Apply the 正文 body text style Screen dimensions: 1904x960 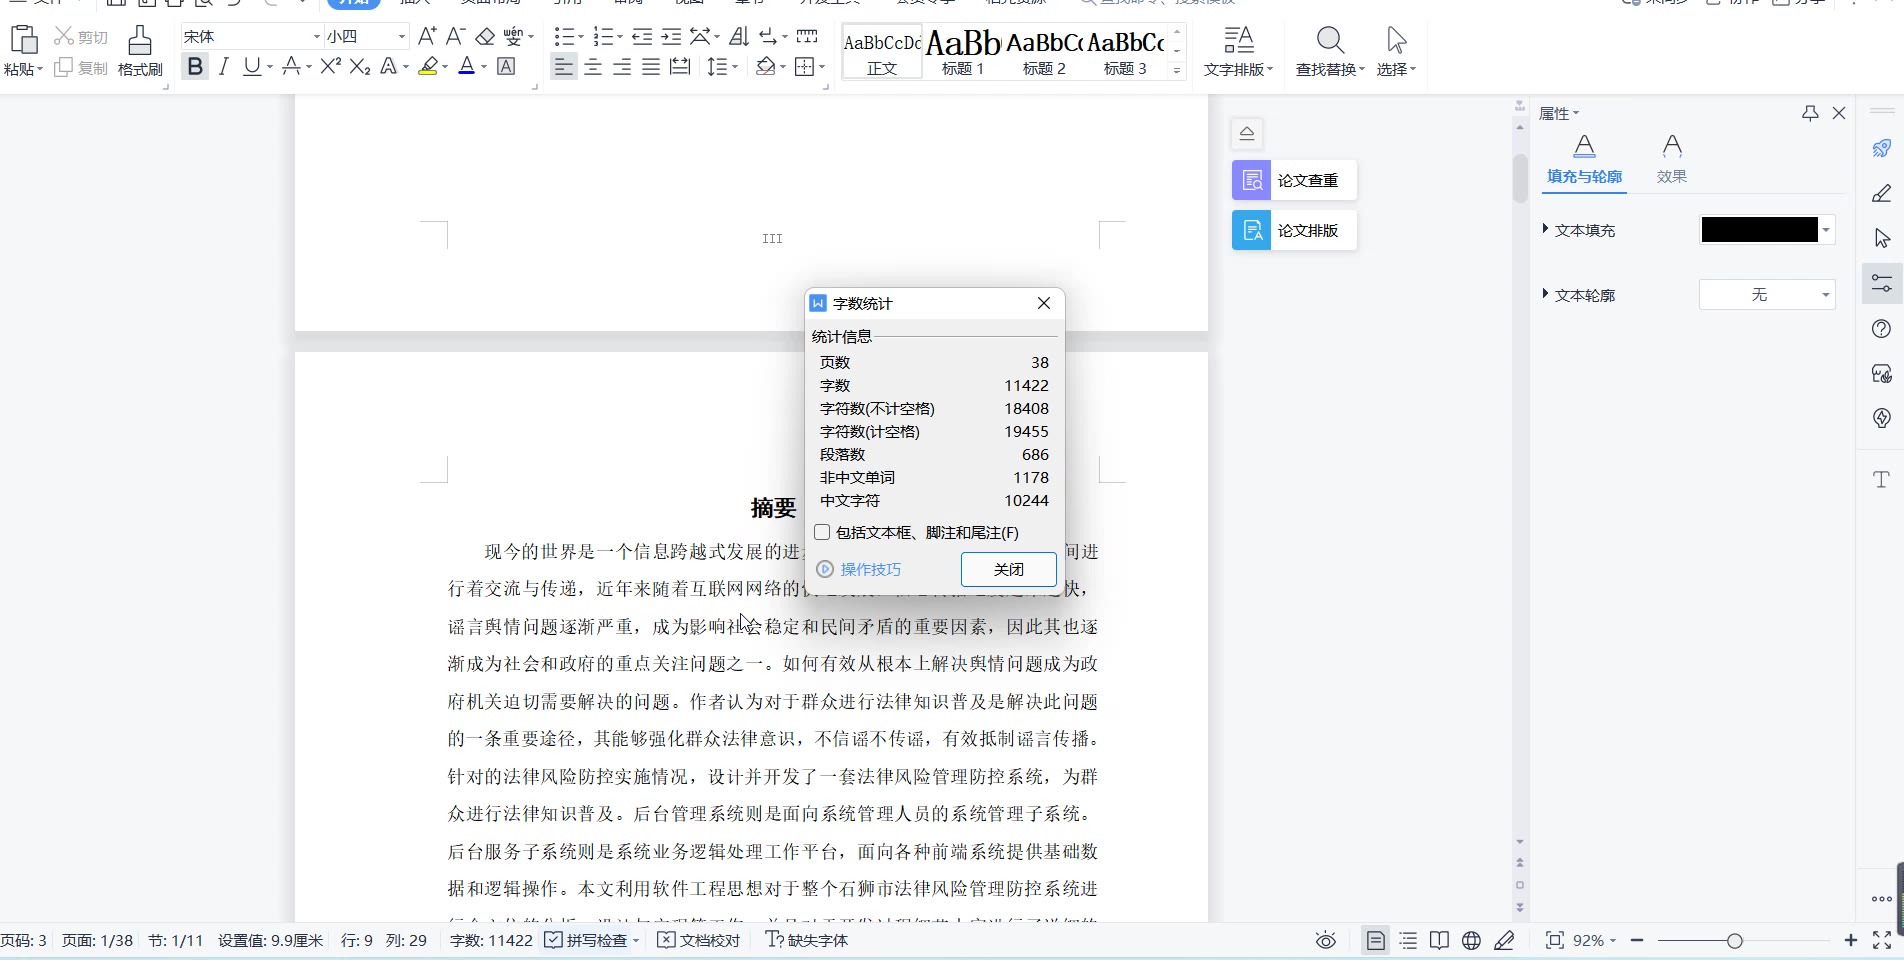(x=882, y=52)
